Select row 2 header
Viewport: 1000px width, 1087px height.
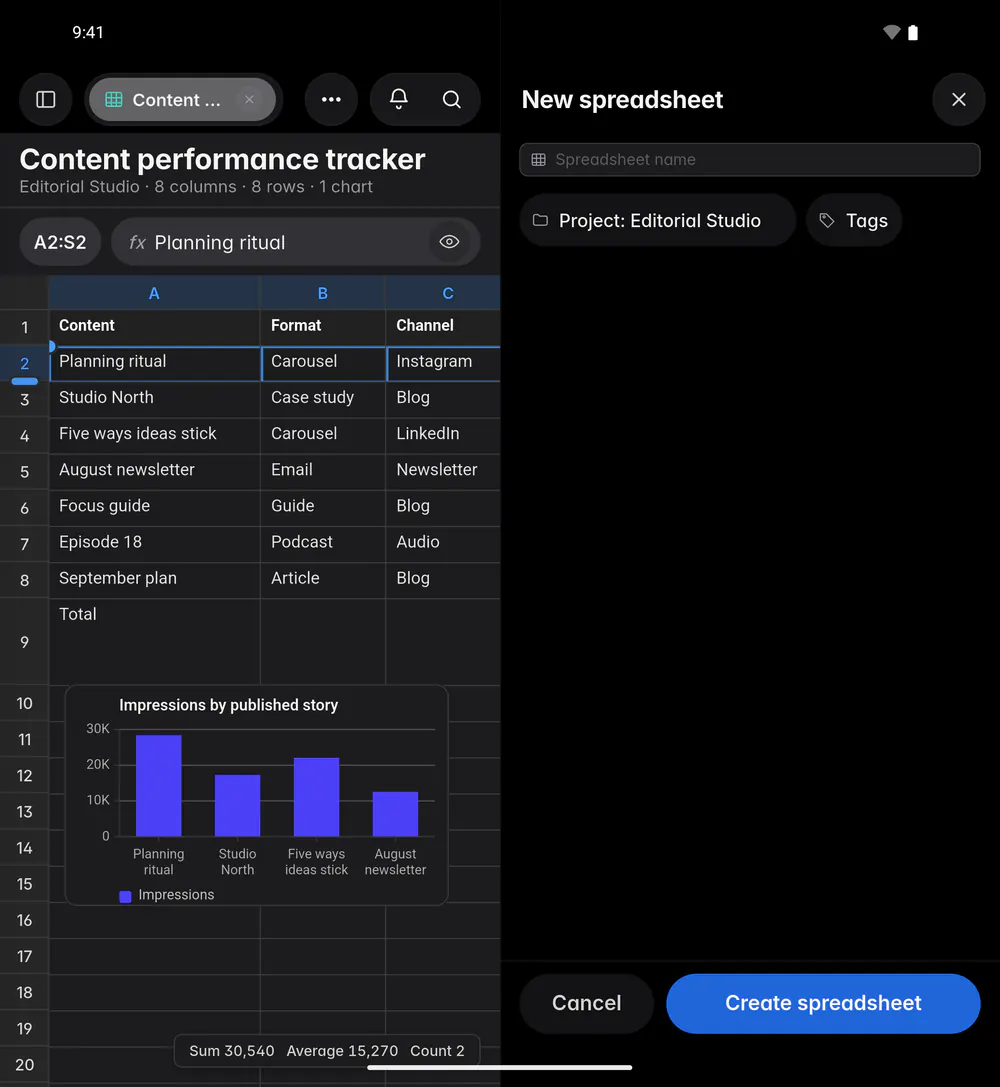coord(24,363)
